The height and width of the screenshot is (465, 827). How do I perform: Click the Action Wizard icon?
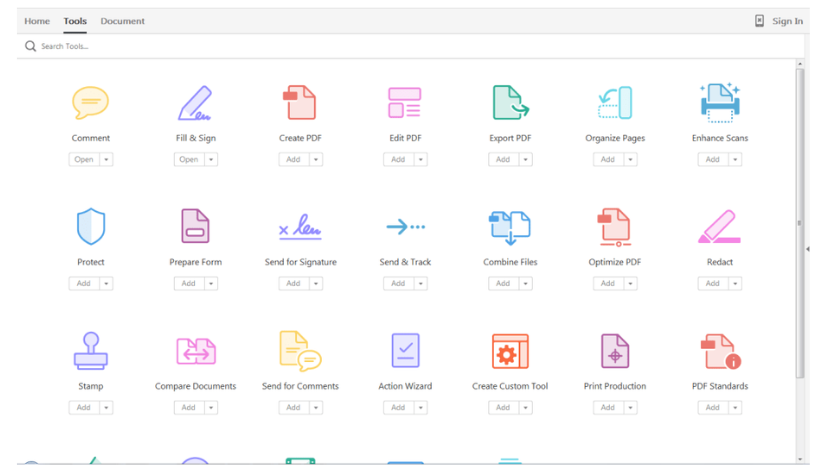pos(405,351)
